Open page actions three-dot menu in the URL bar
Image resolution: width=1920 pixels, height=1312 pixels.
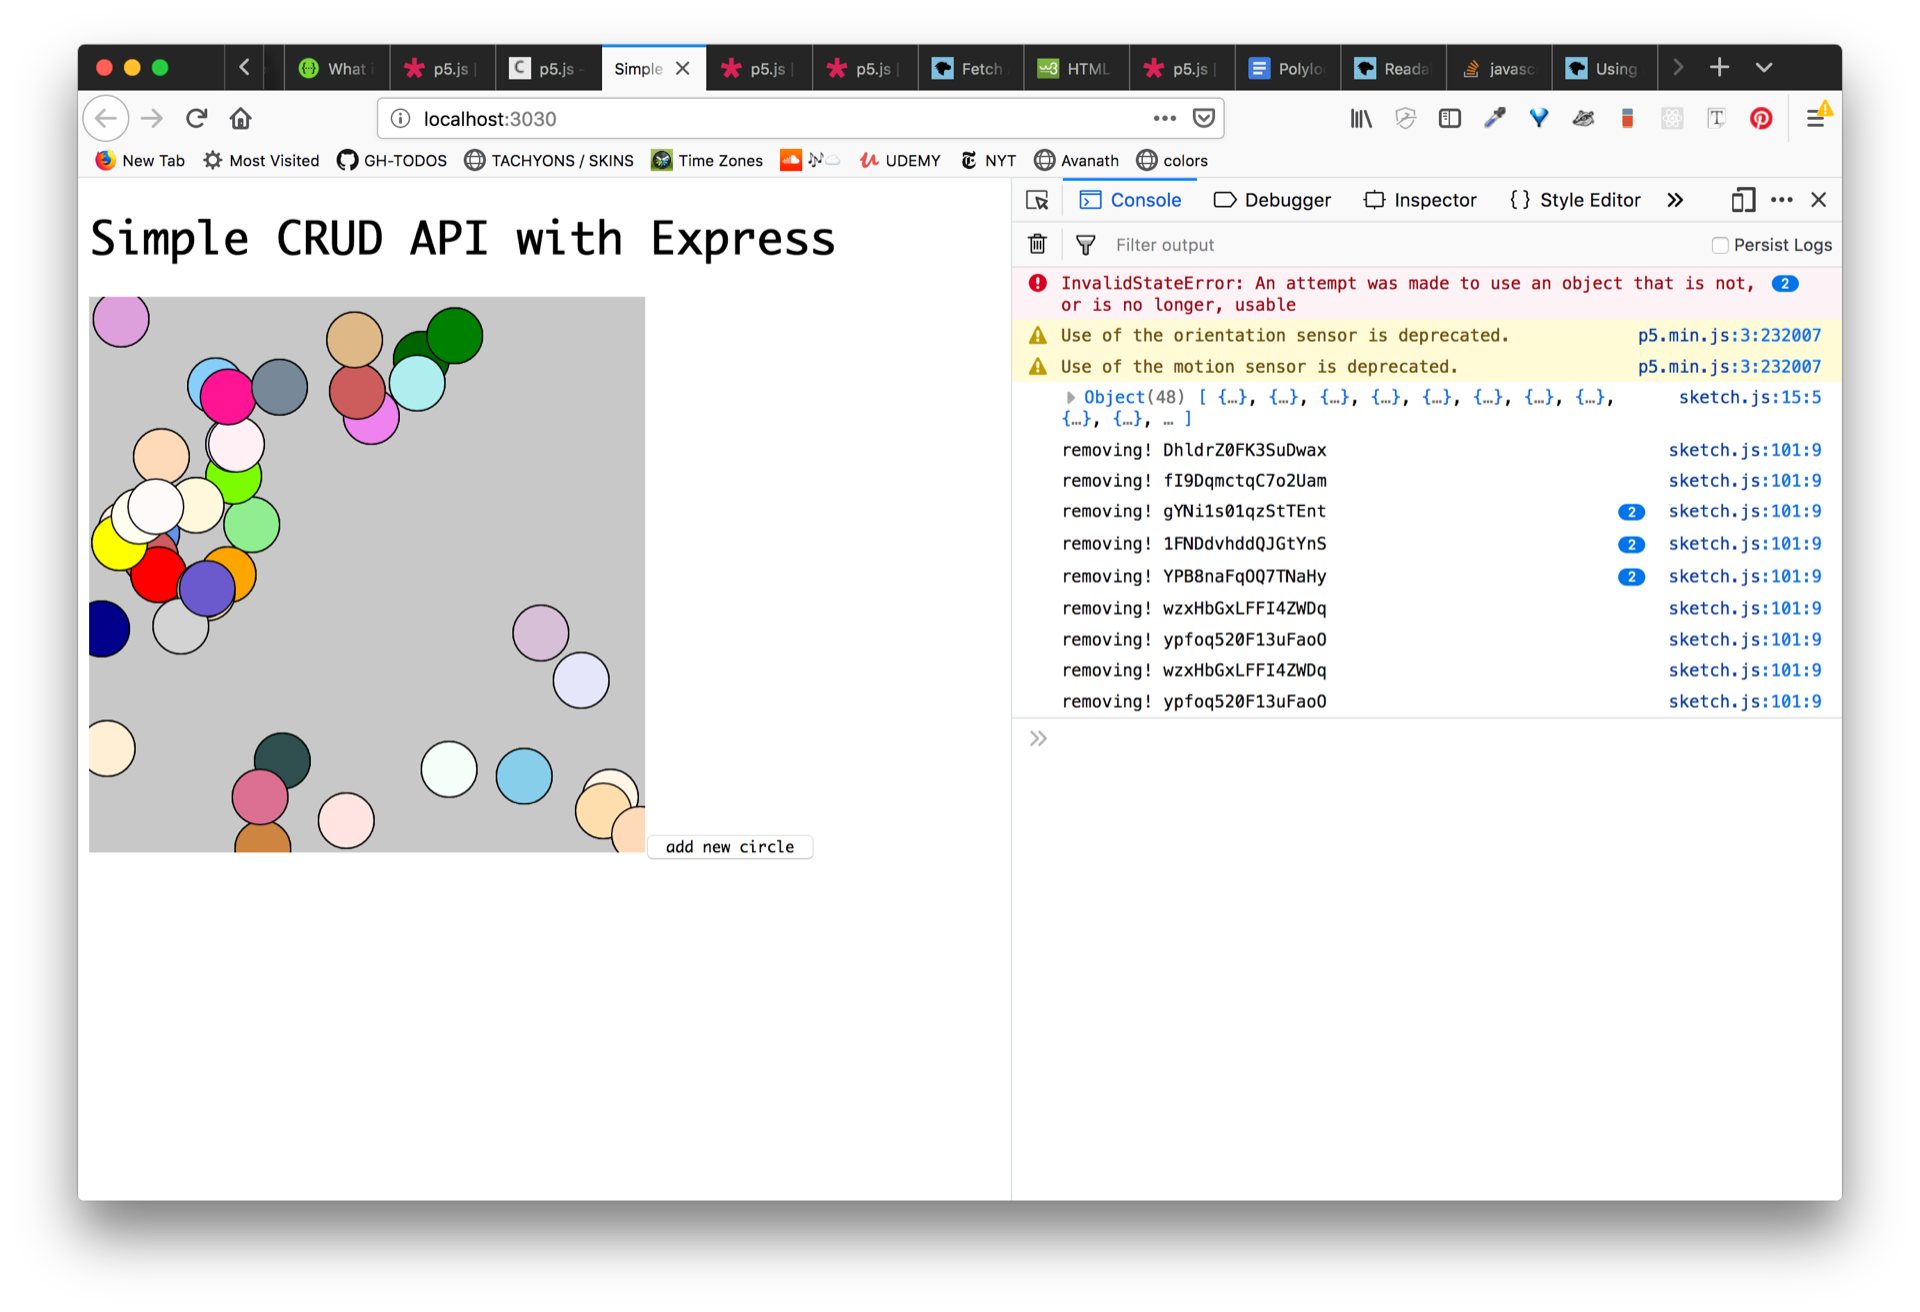point(1164,118)
